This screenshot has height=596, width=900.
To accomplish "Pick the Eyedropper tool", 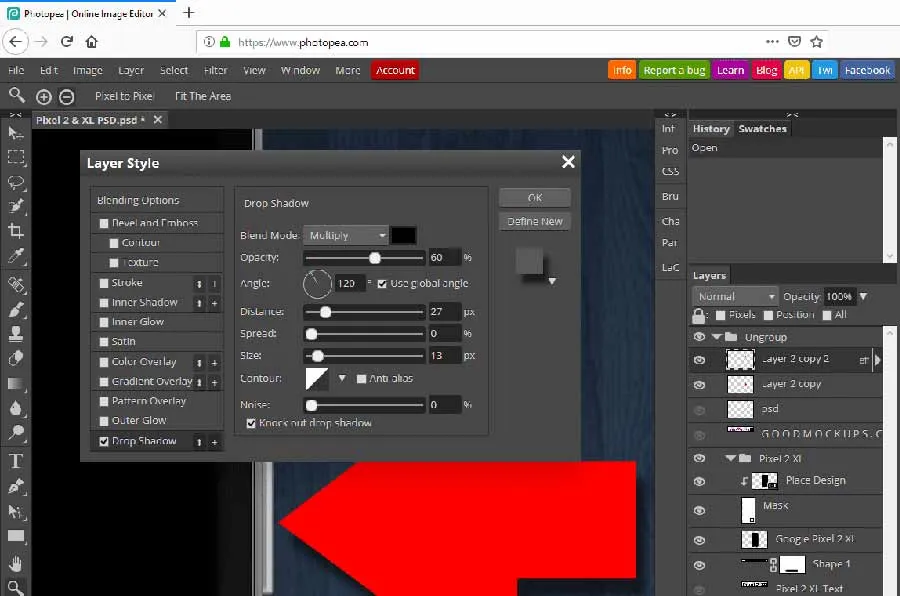I will (x=15, y=256).
